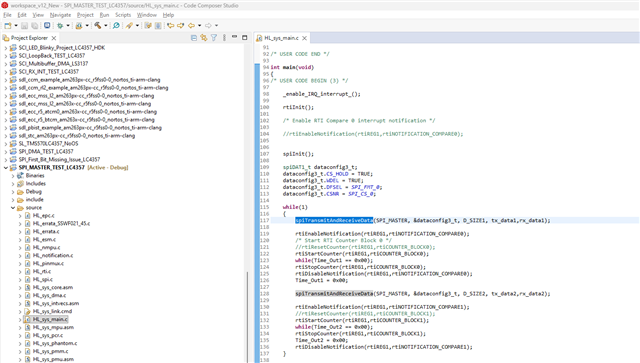Close the Project Explorer tab
Image resolution: width=640 pixels, height=363 pixels.
click(x=53, y=38)
